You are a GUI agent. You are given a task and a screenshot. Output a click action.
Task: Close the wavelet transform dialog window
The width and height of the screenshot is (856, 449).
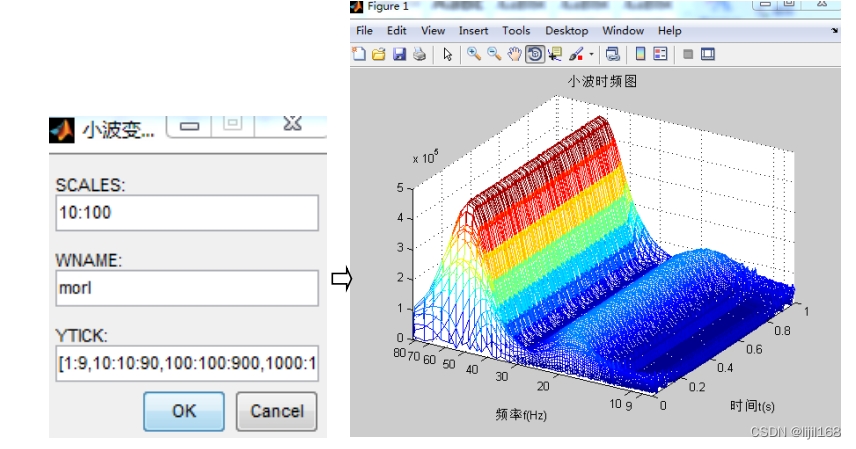[293, 123]
